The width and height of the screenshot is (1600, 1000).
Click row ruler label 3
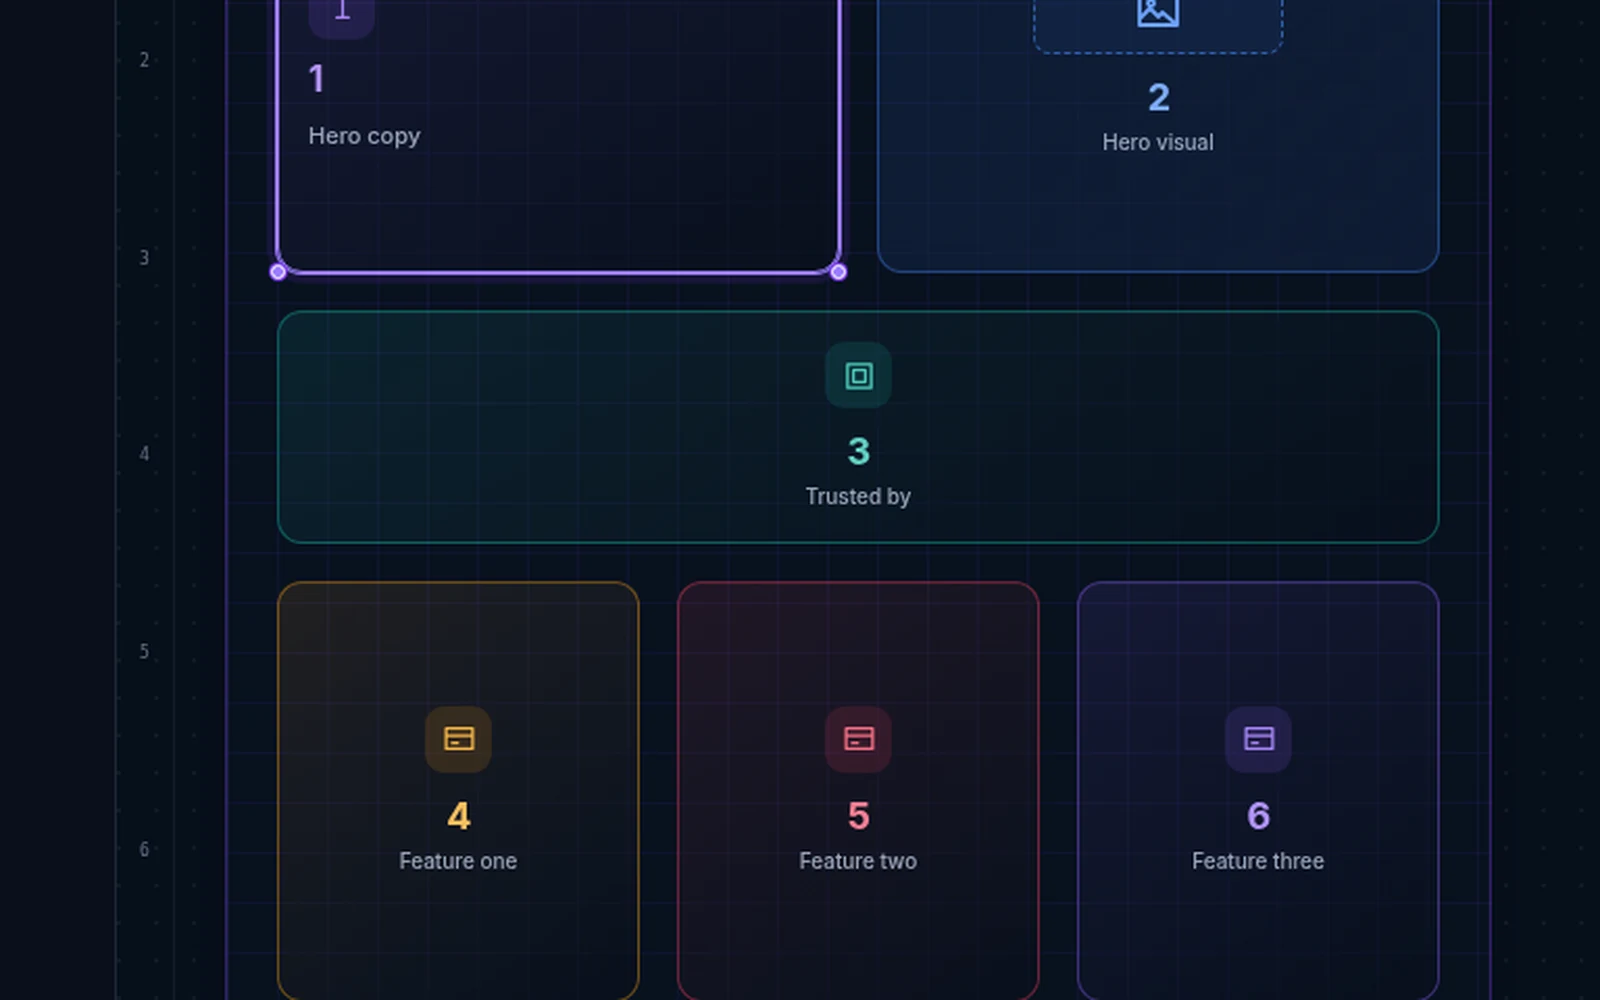(x=144, y=258)
